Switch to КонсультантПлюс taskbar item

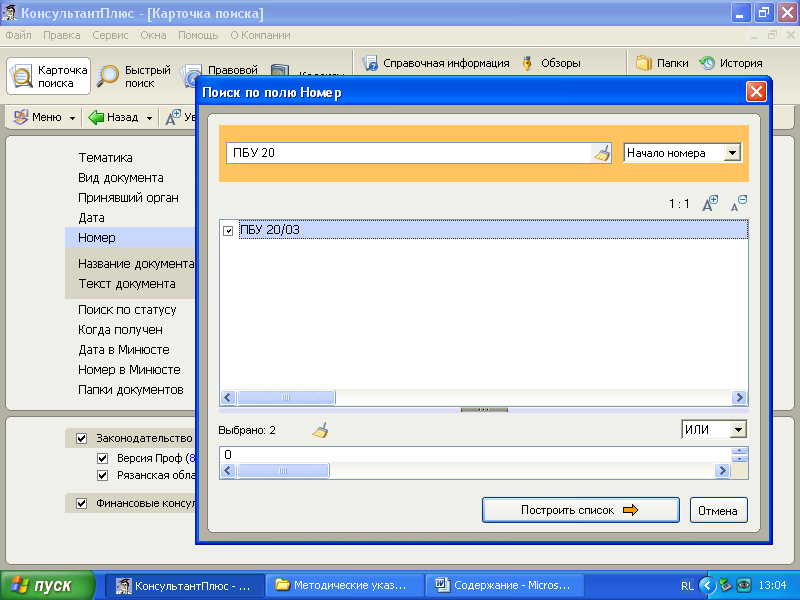click(x=185, y=586)
